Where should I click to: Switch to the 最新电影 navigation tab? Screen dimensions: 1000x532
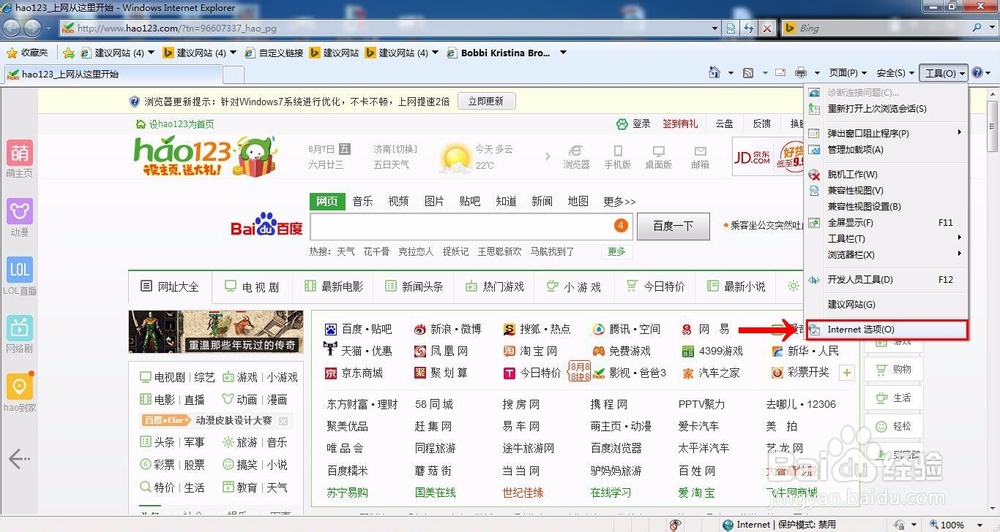334,286
